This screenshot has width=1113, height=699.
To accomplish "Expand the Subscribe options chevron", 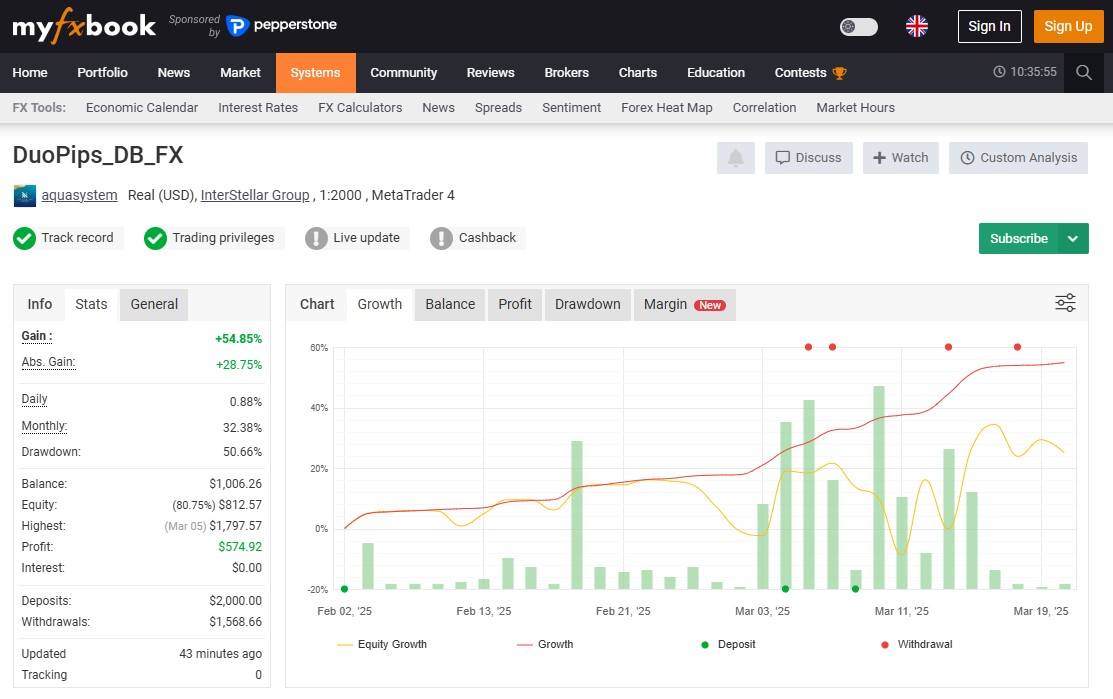I will tap(1072, 239).
